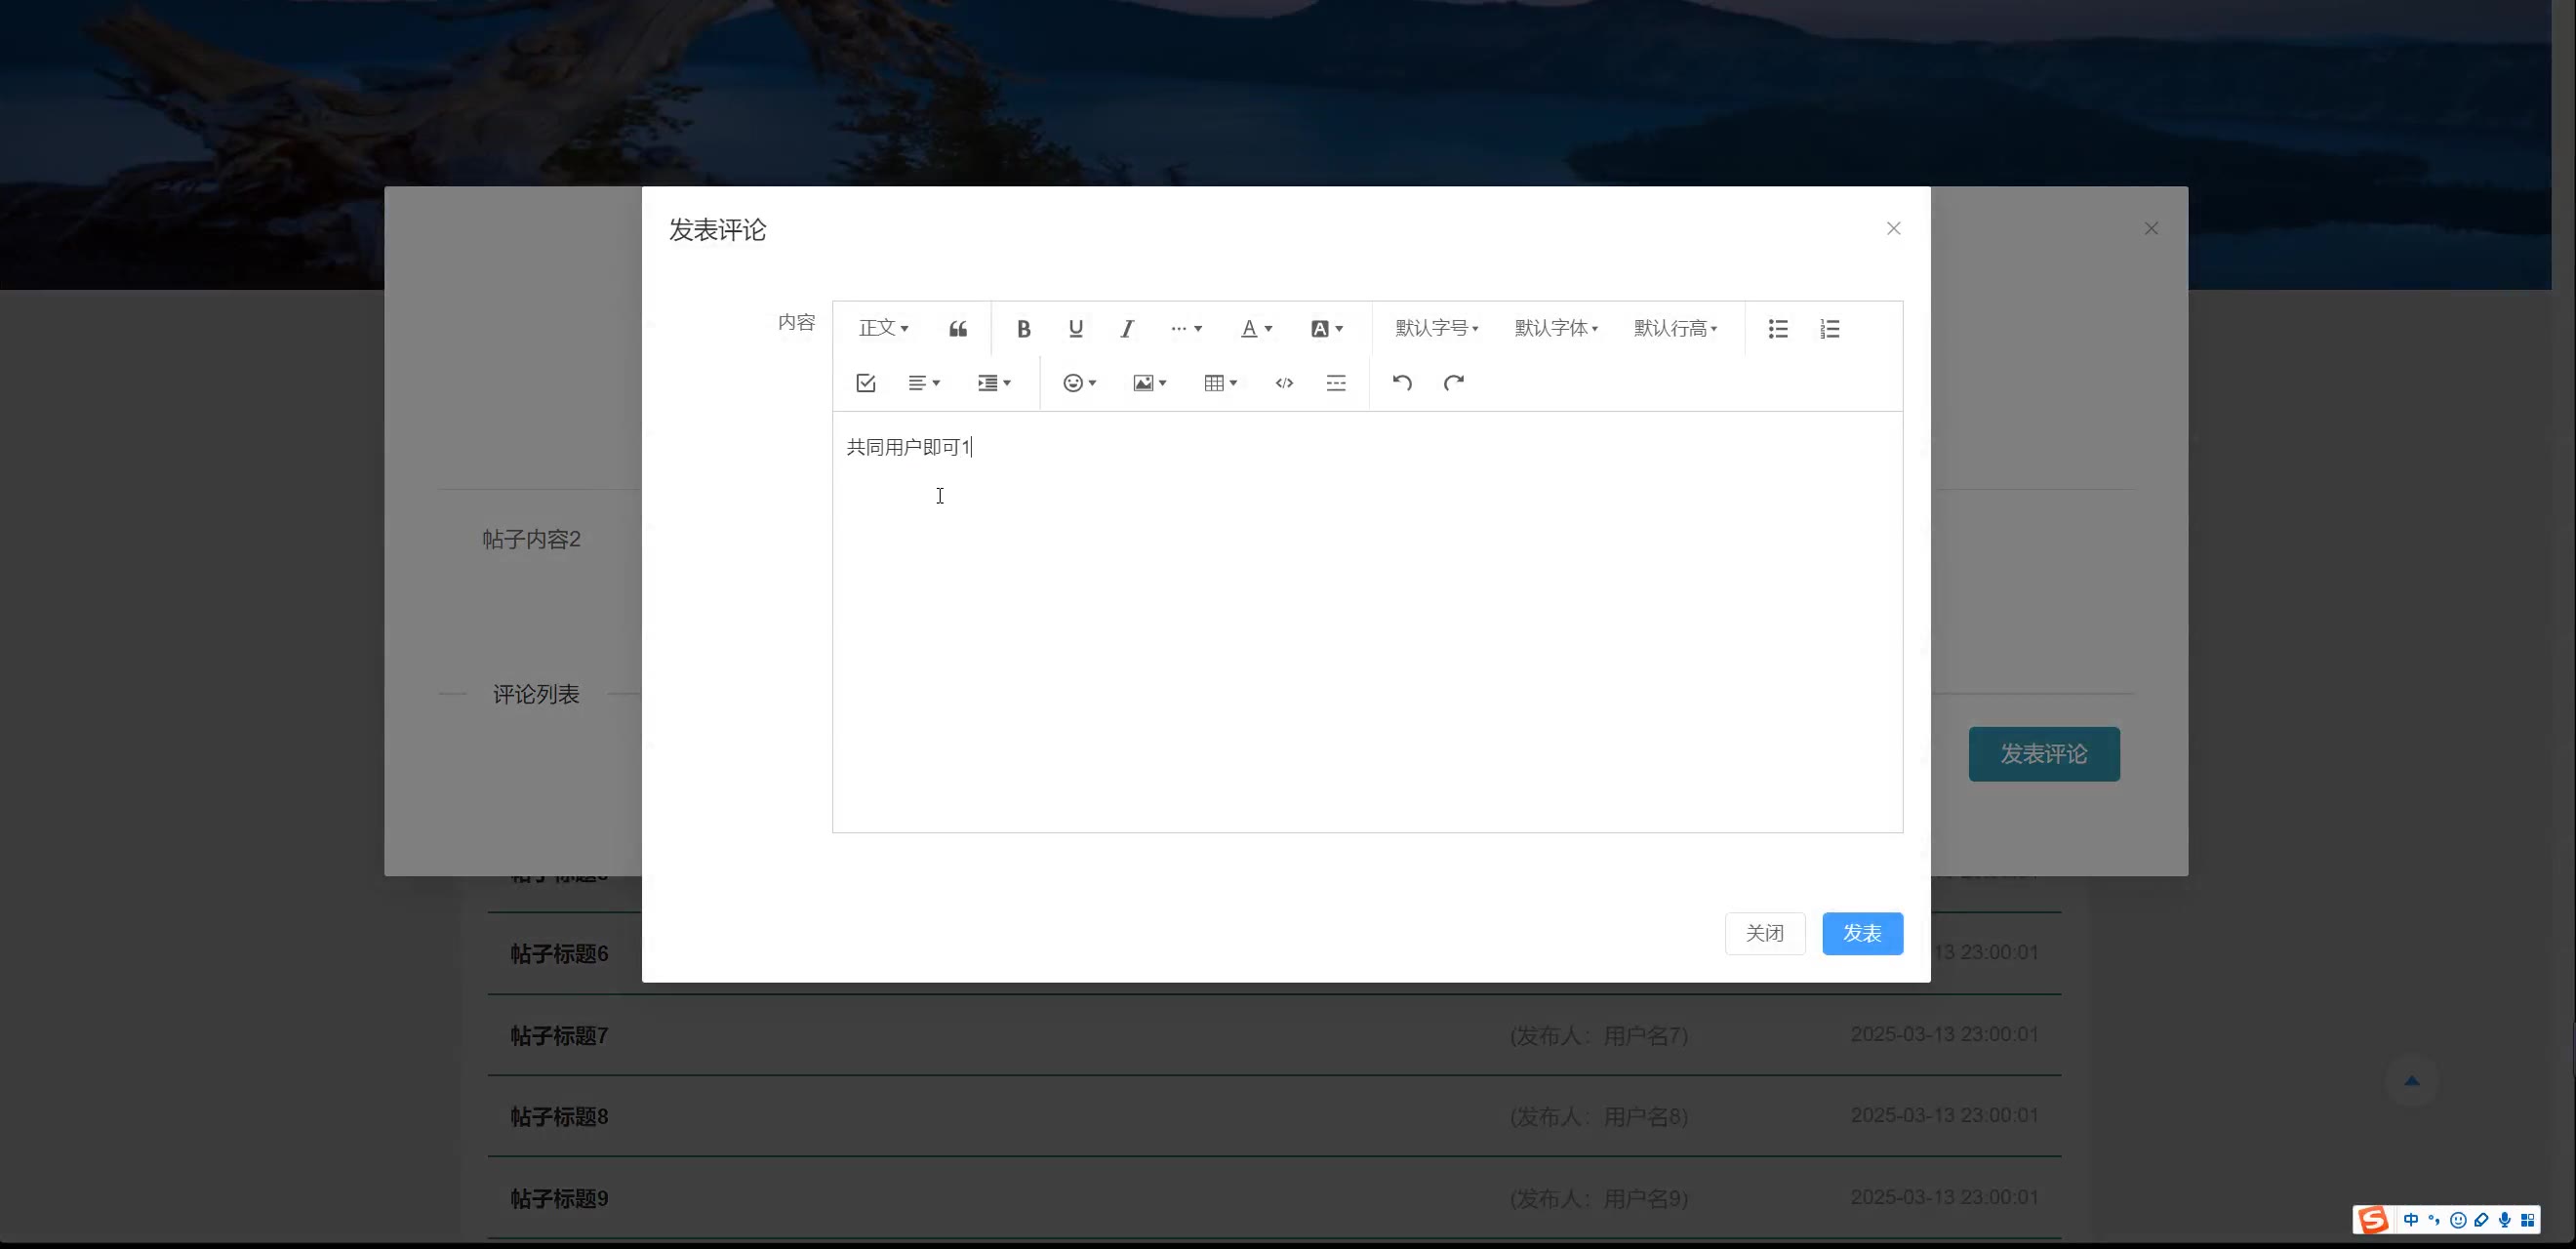Toggle bold formatting in the editor

click(1023, 329)
